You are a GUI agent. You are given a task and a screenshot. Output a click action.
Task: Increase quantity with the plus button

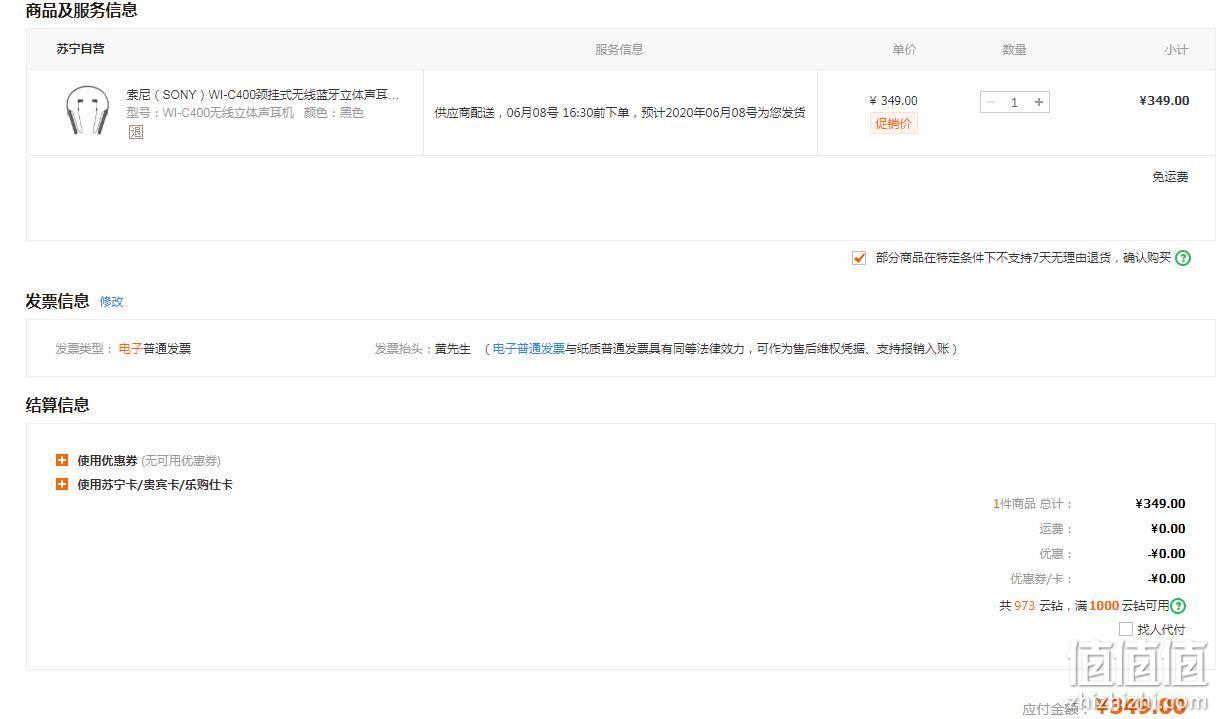(1039, 102)
